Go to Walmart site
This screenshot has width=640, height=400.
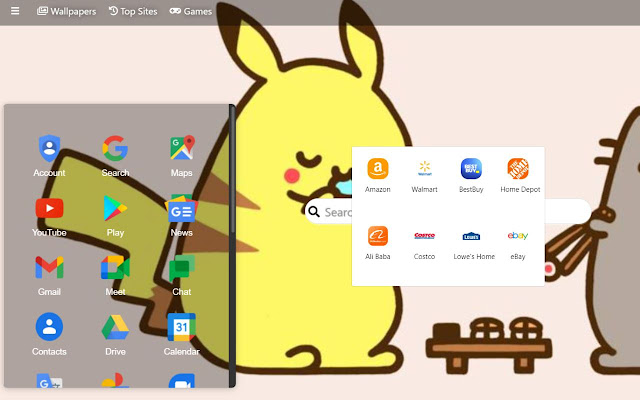[x=424, y=176]
